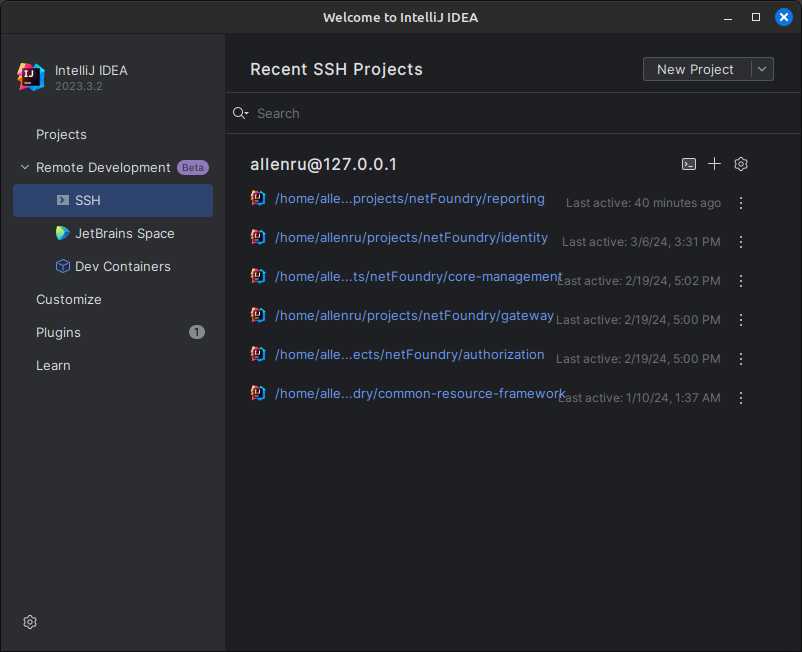
Task: Open more options for gateway project
Action: 741,320
